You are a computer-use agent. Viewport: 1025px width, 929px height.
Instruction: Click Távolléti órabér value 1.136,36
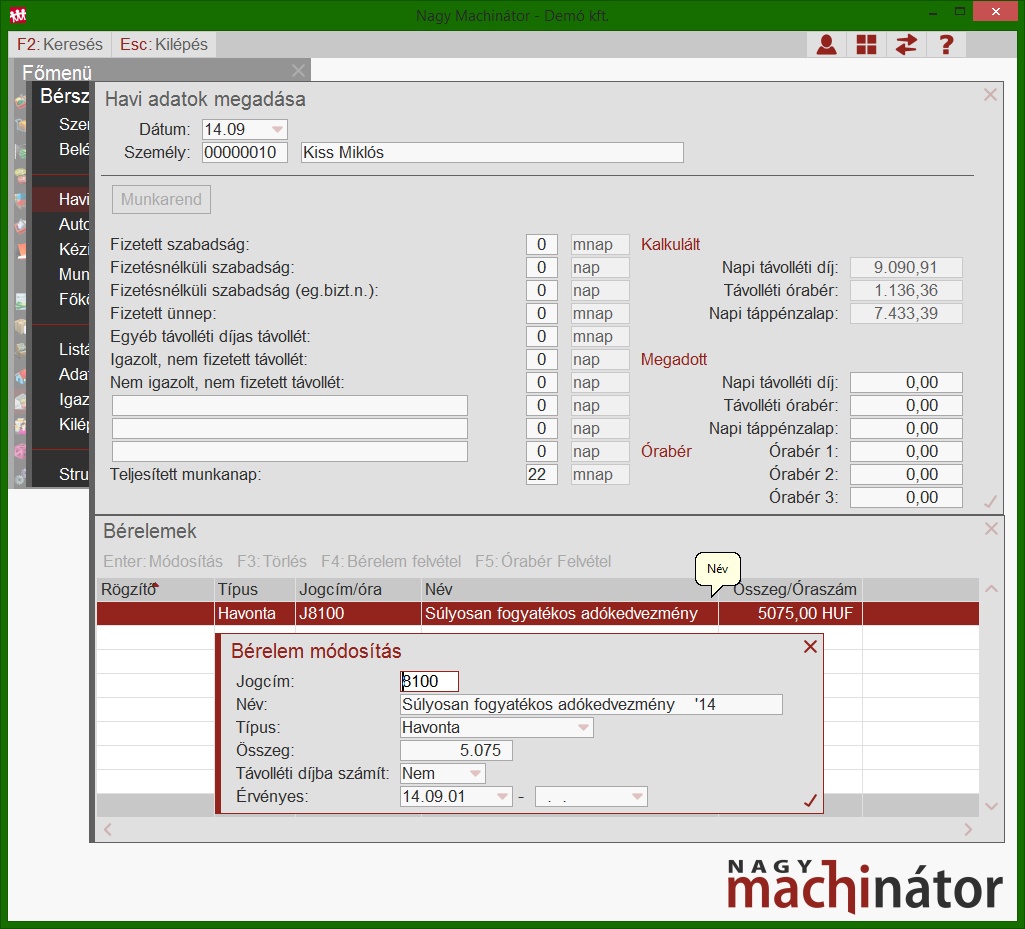click(906, 290)
